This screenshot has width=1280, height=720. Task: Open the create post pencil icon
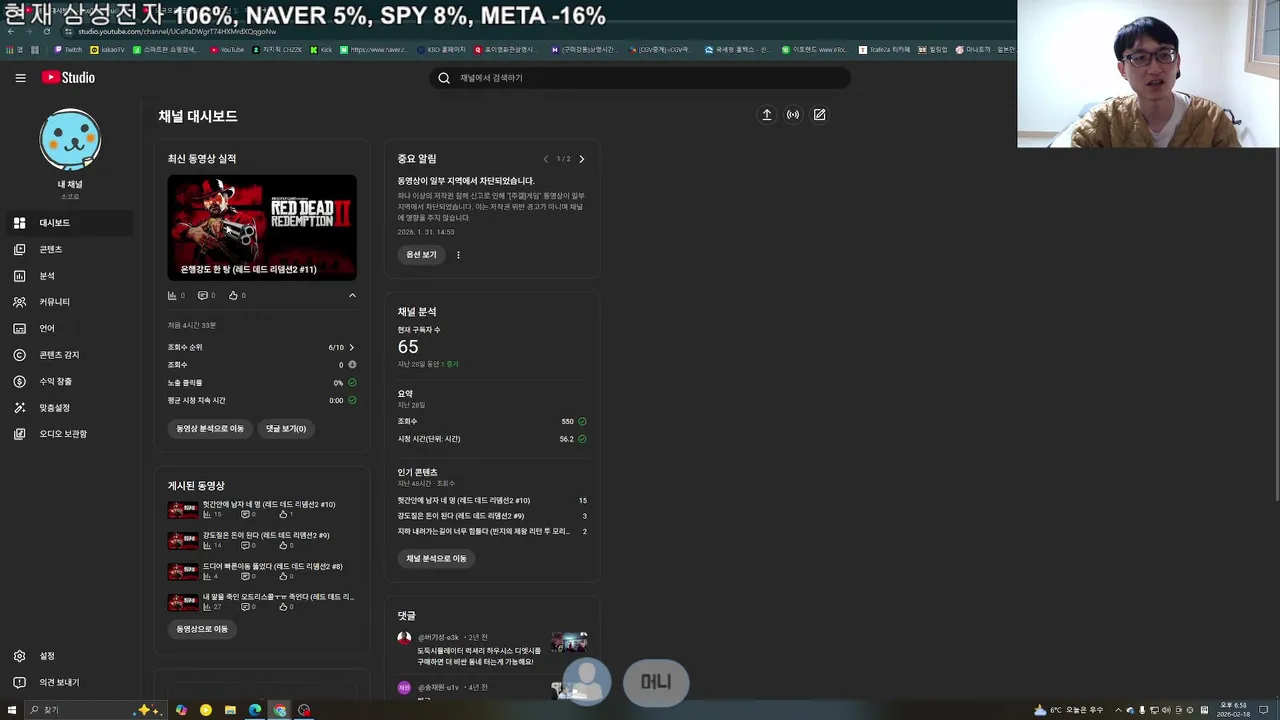[x=819, y=115]
